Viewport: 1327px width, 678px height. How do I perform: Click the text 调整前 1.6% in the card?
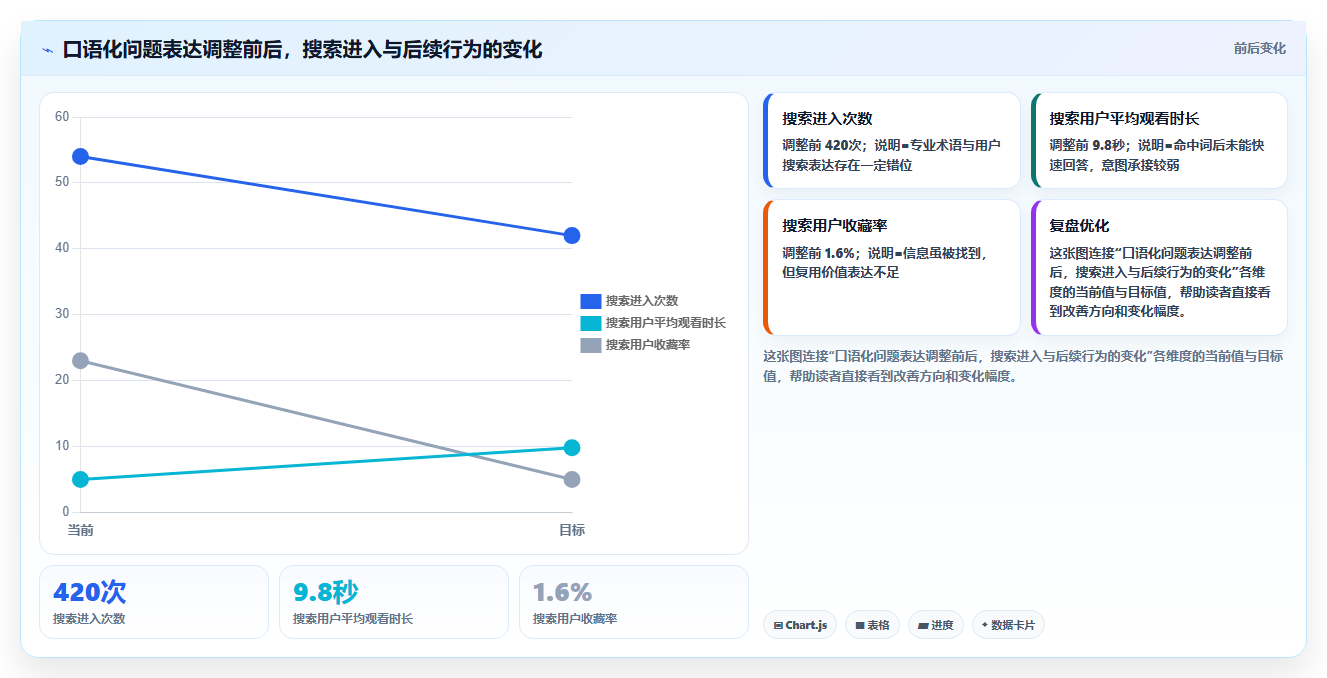818,254
